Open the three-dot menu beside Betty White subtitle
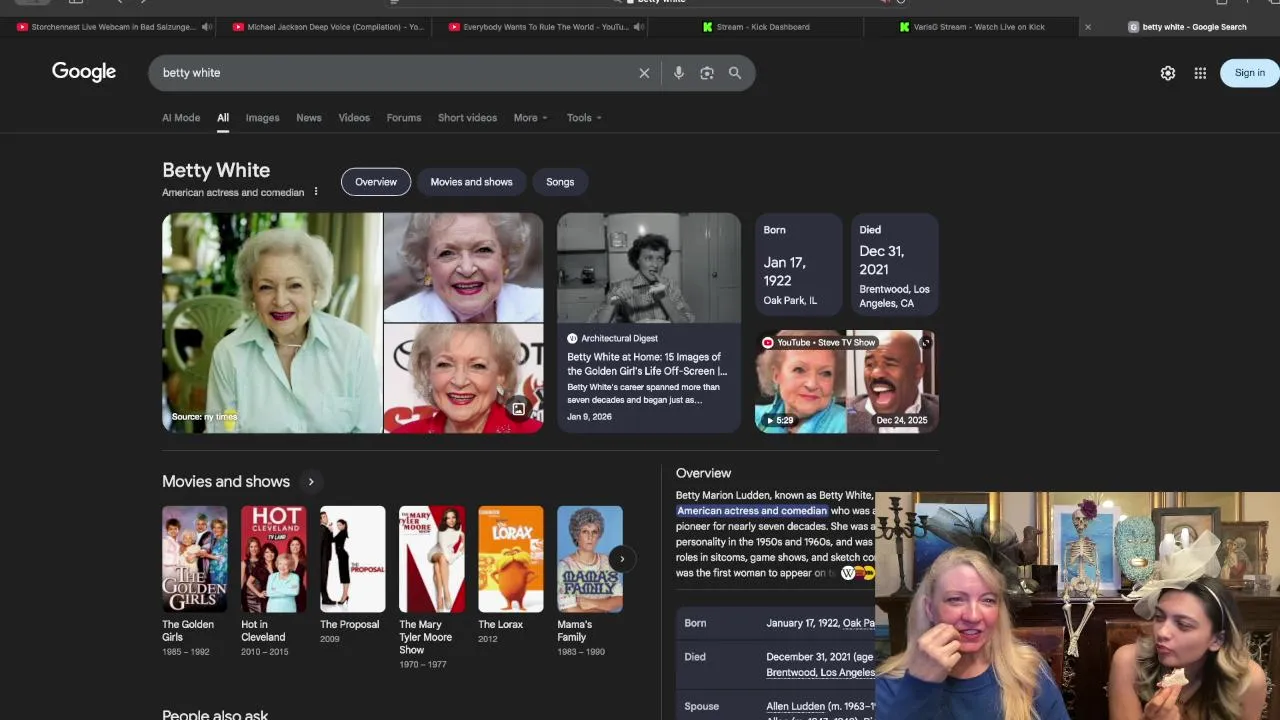 (x=316, y=192)
